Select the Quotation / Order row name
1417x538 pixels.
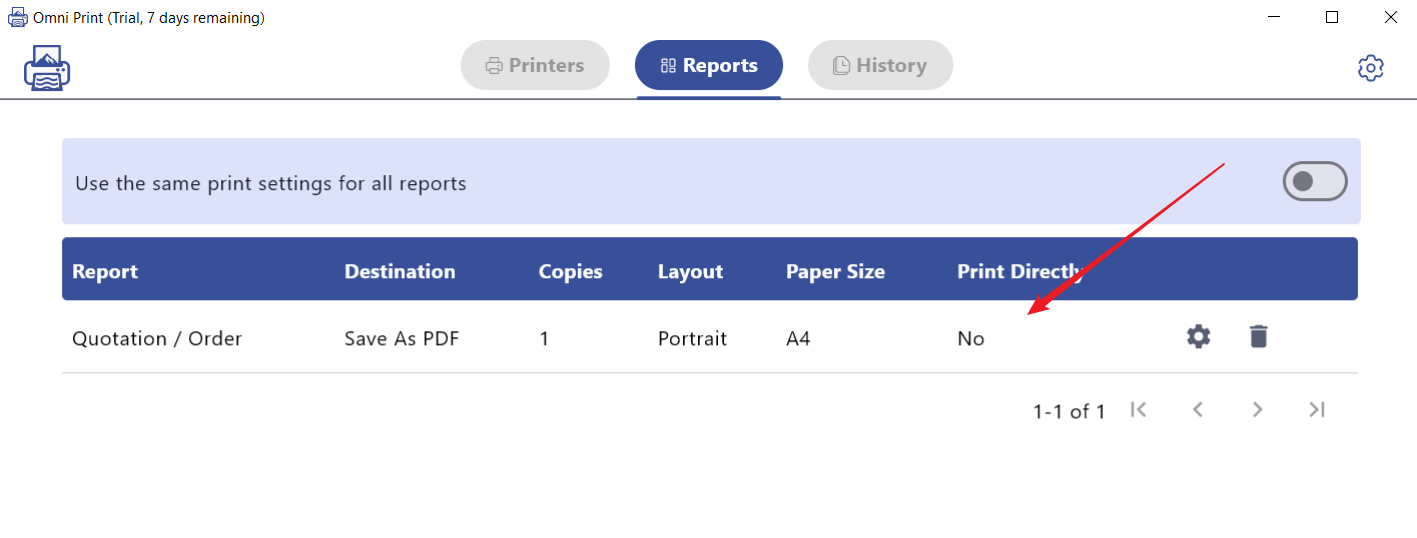tap(157, 339)
